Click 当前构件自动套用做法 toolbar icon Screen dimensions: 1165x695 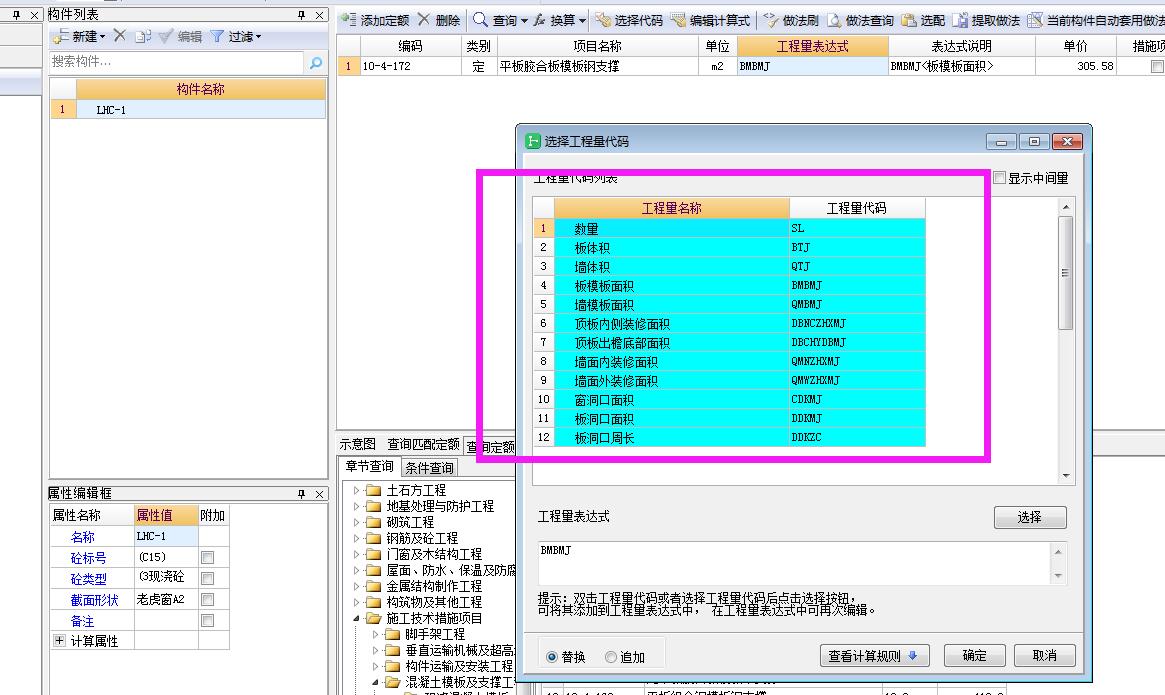(1035, 20)
